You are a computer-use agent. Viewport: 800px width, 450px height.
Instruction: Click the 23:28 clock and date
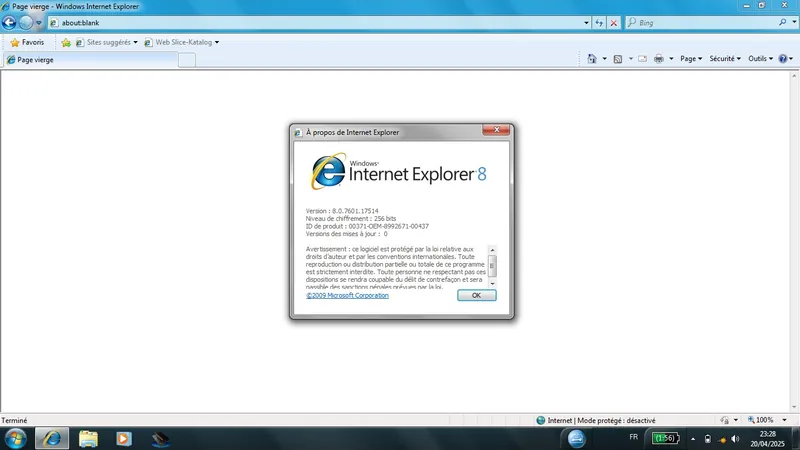(x=767, y=439)
